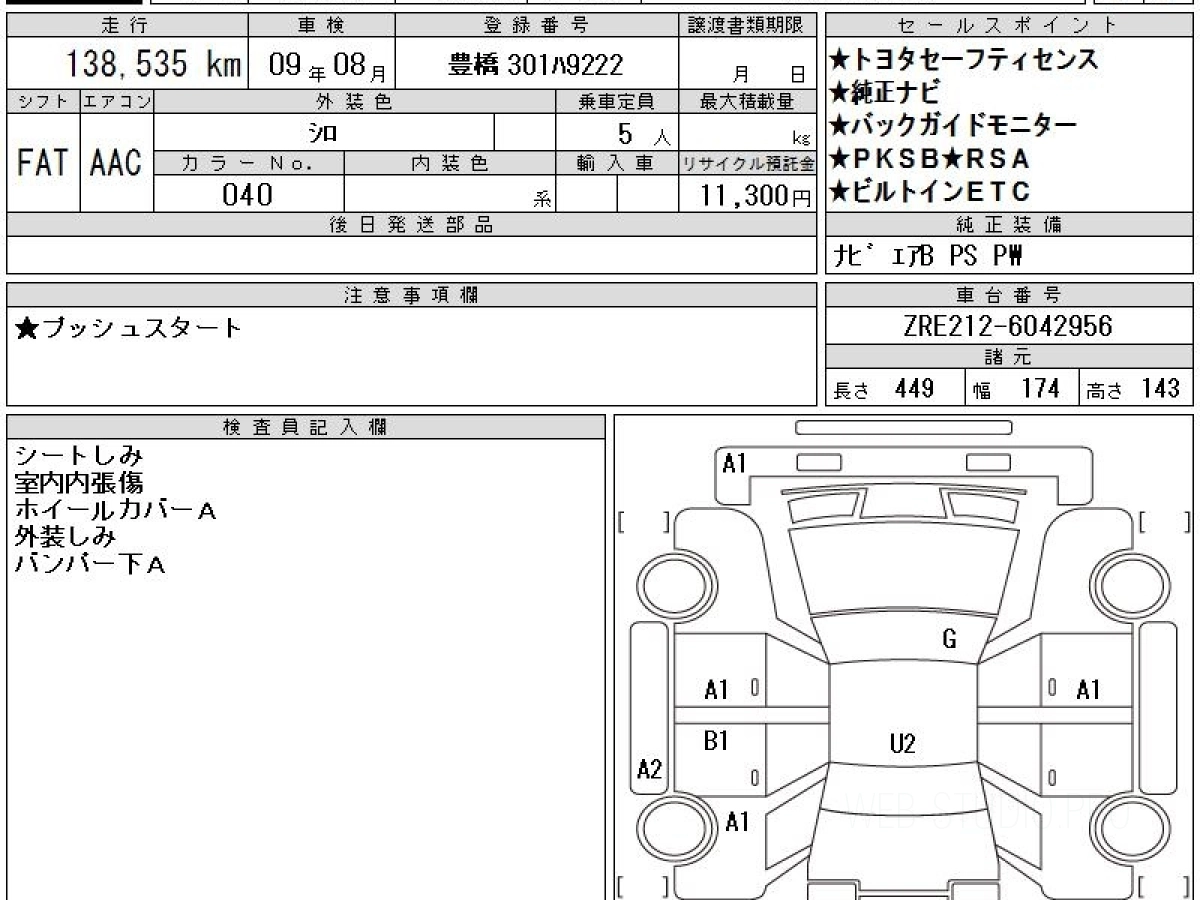Screen dimensions: 1200x900
Task: Select the AAC air conditioner cell
Action: (x=116, y=163)
